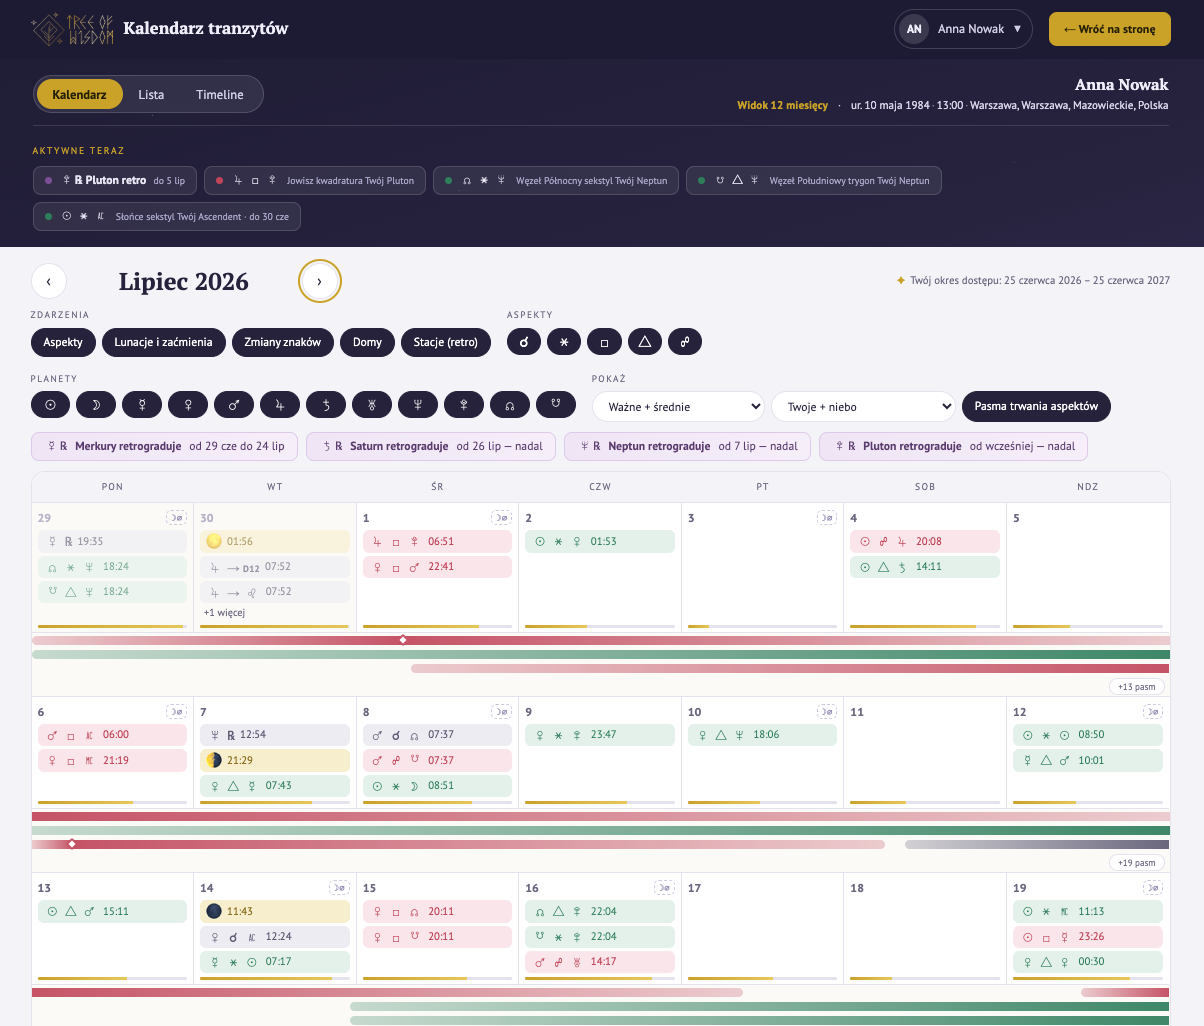Toggle the Mars planet filter
The image size is (1204, 1026).
[x=234, y=405]
